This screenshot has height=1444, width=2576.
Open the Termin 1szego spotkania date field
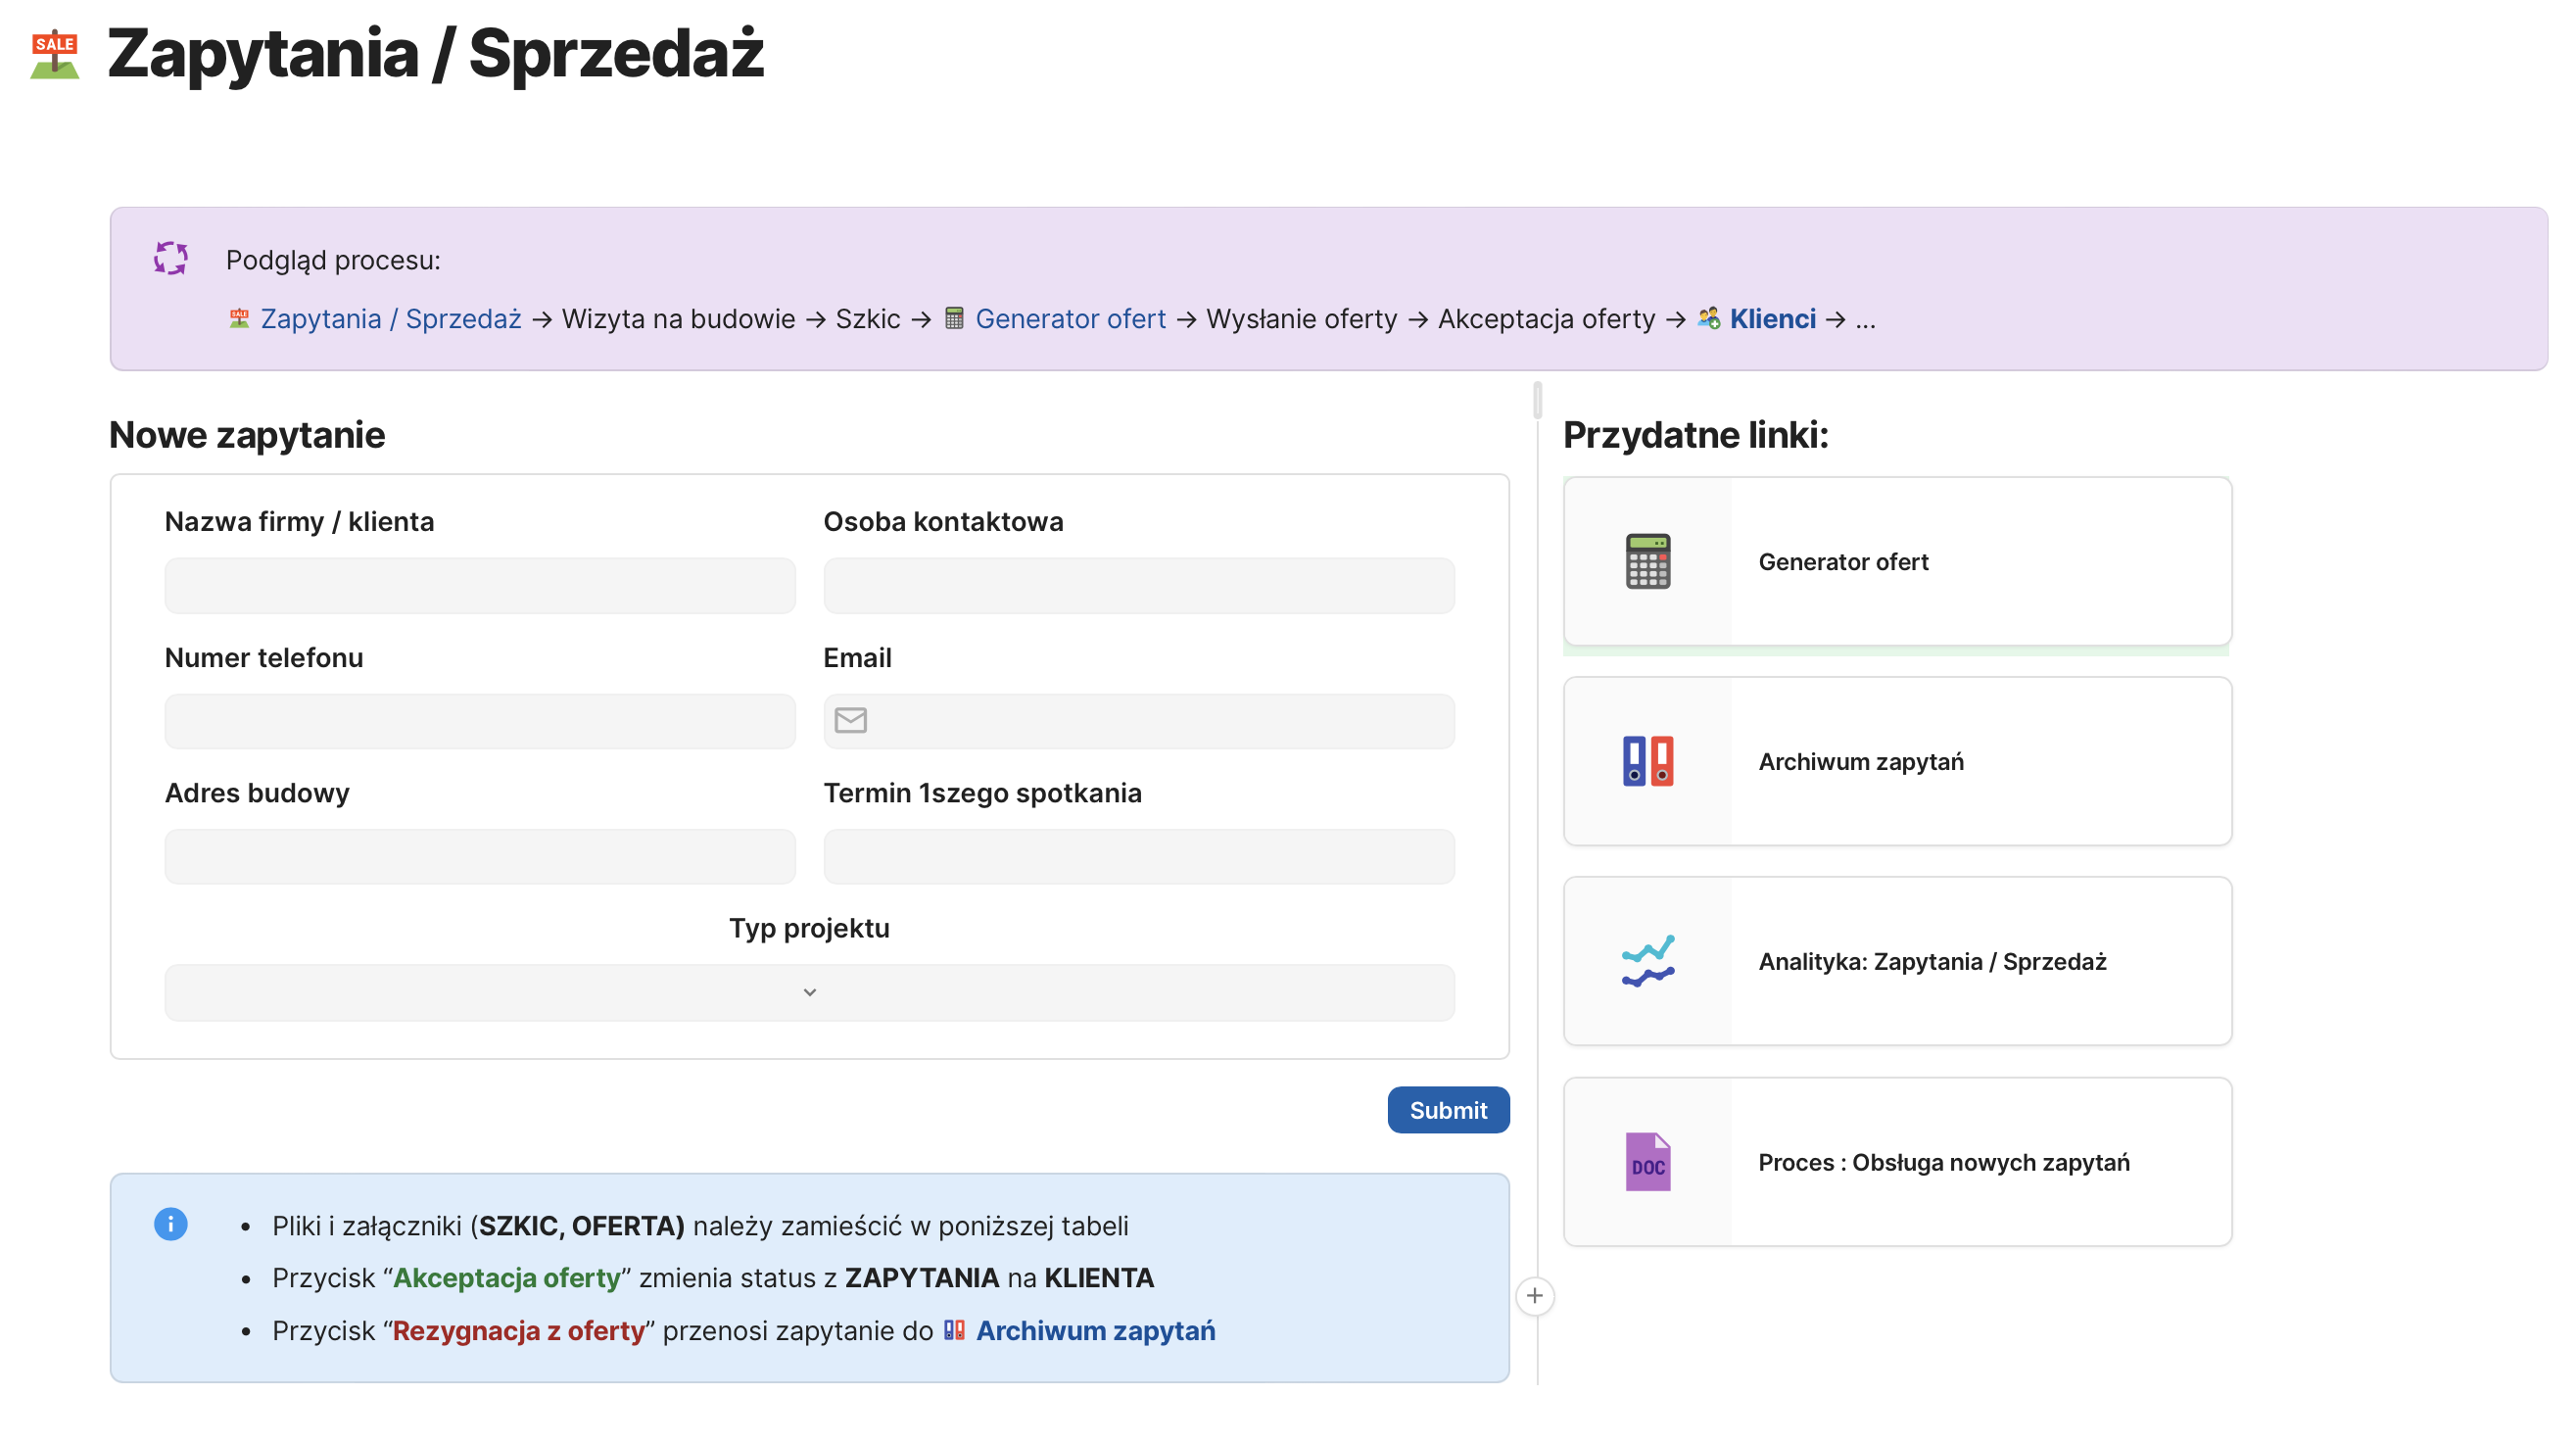[1138, 856]
